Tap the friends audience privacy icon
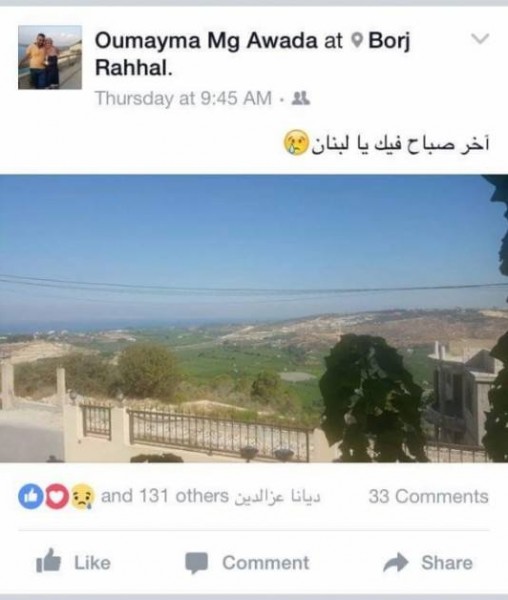The width and height of the screenshot is (508, 600). tap(301, 99)
